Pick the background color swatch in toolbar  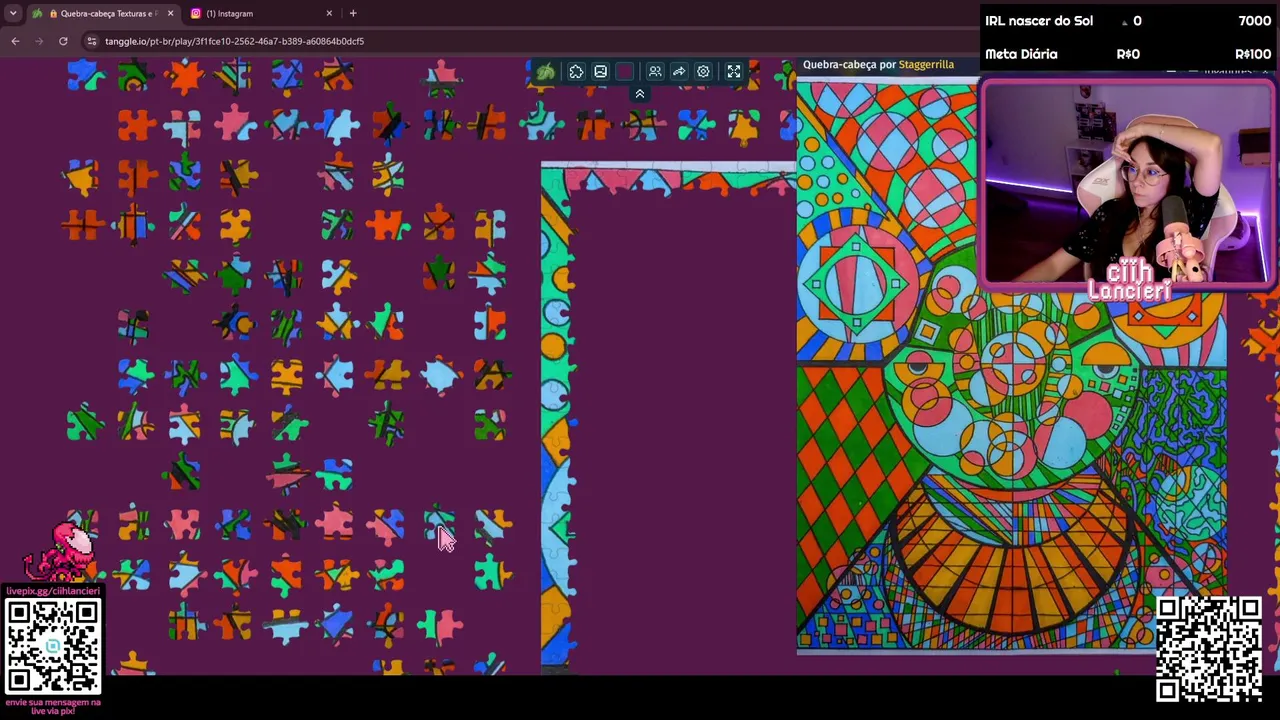(x=625, y=72)
